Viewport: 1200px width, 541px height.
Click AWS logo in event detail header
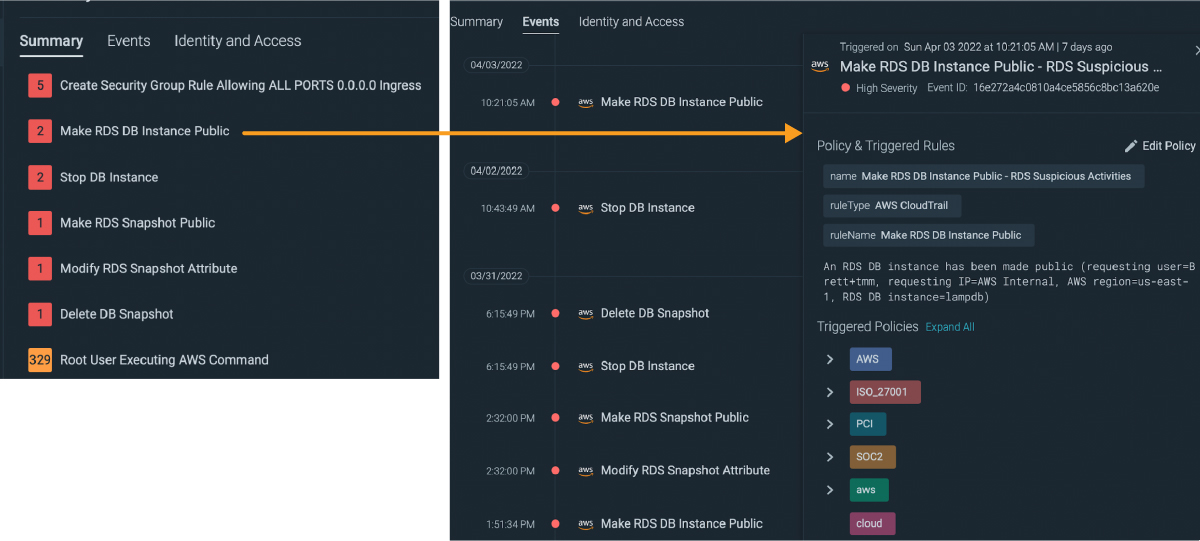(x=820, y=66)
